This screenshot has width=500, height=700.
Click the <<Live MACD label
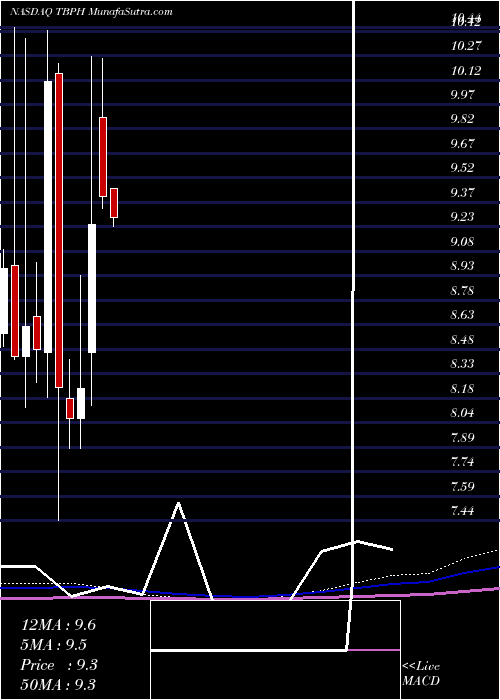(x=421, y=674)
